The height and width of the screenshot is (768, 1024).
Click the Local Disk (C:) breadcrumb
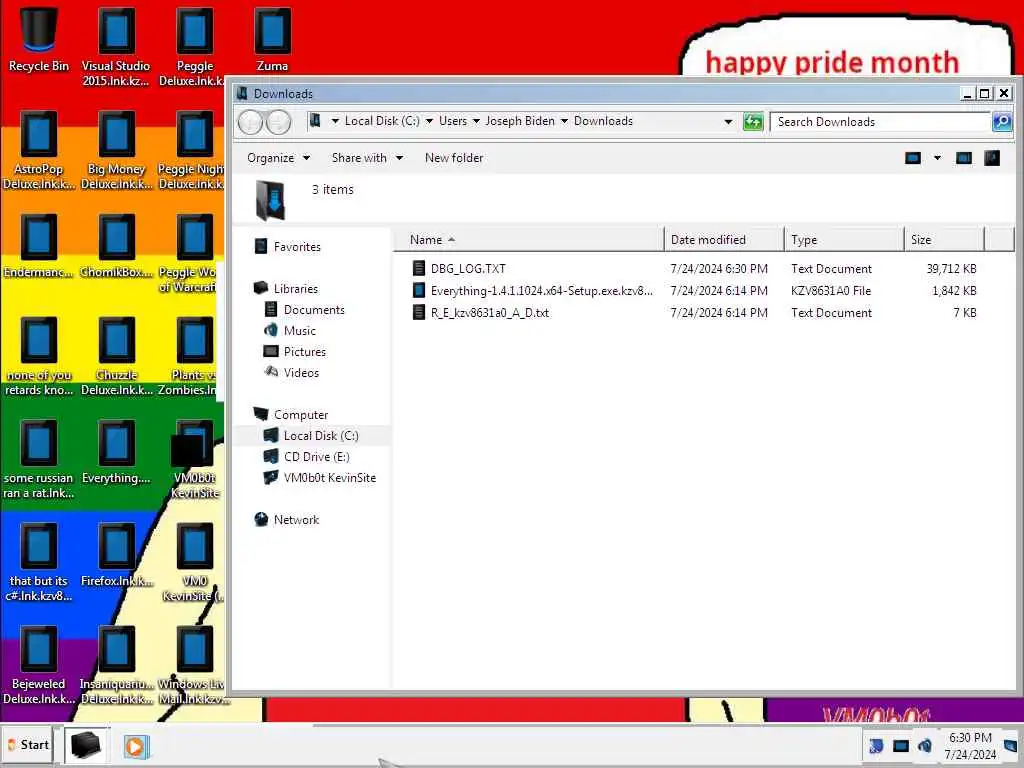pos(382,121)
